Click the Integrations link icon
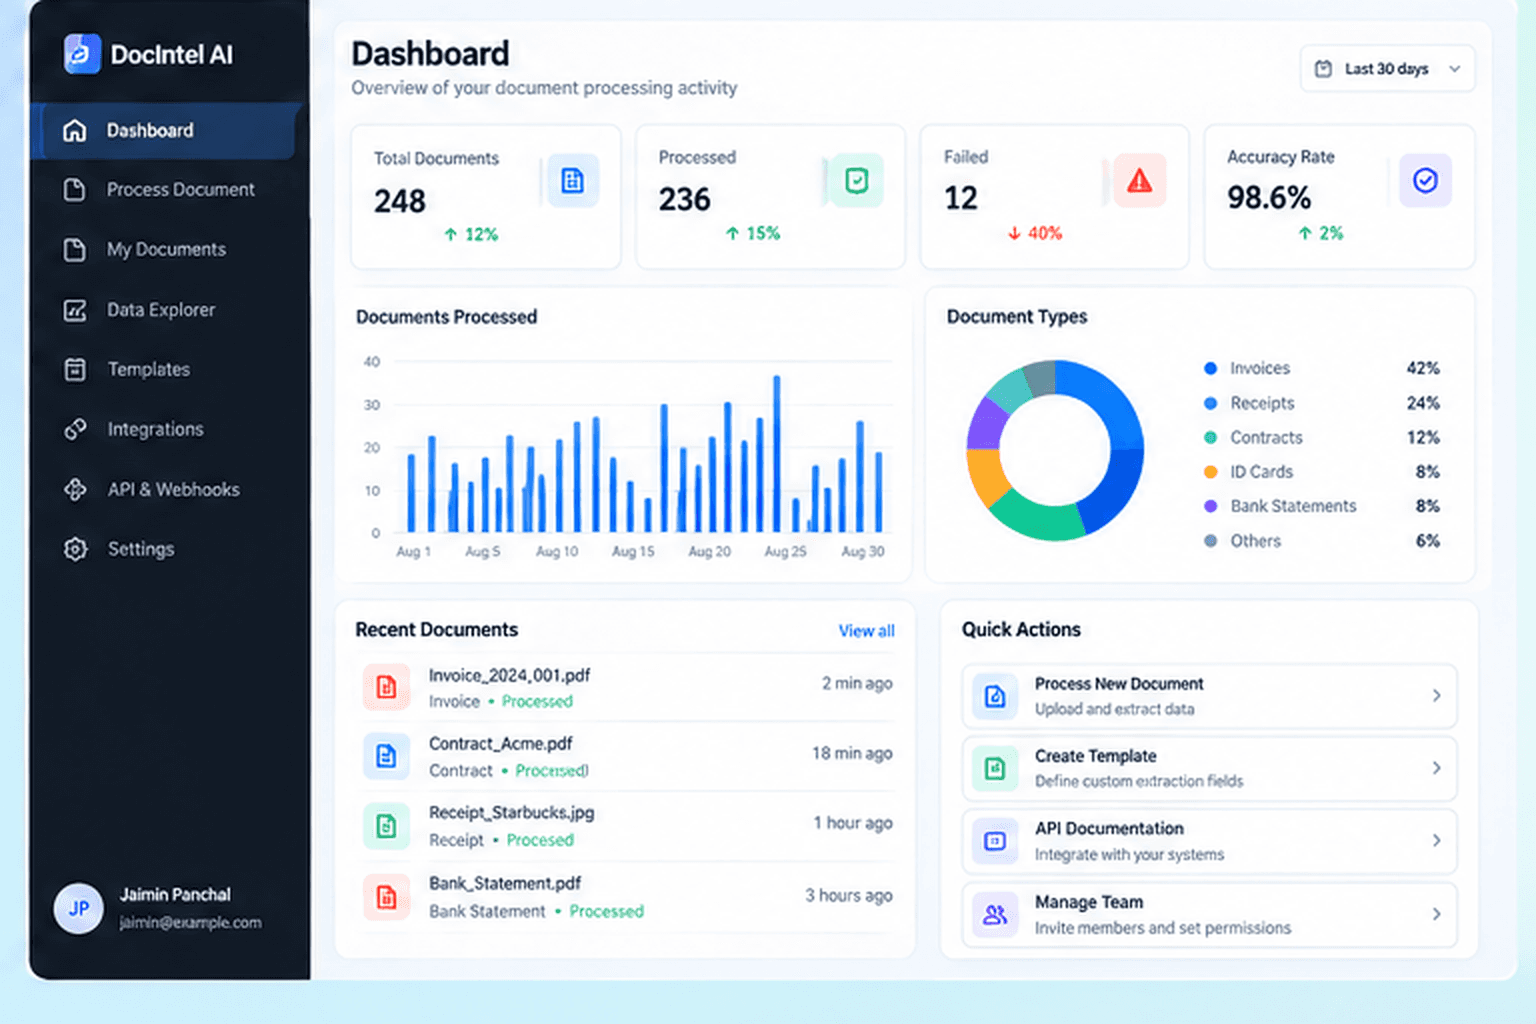 (75, 430)
